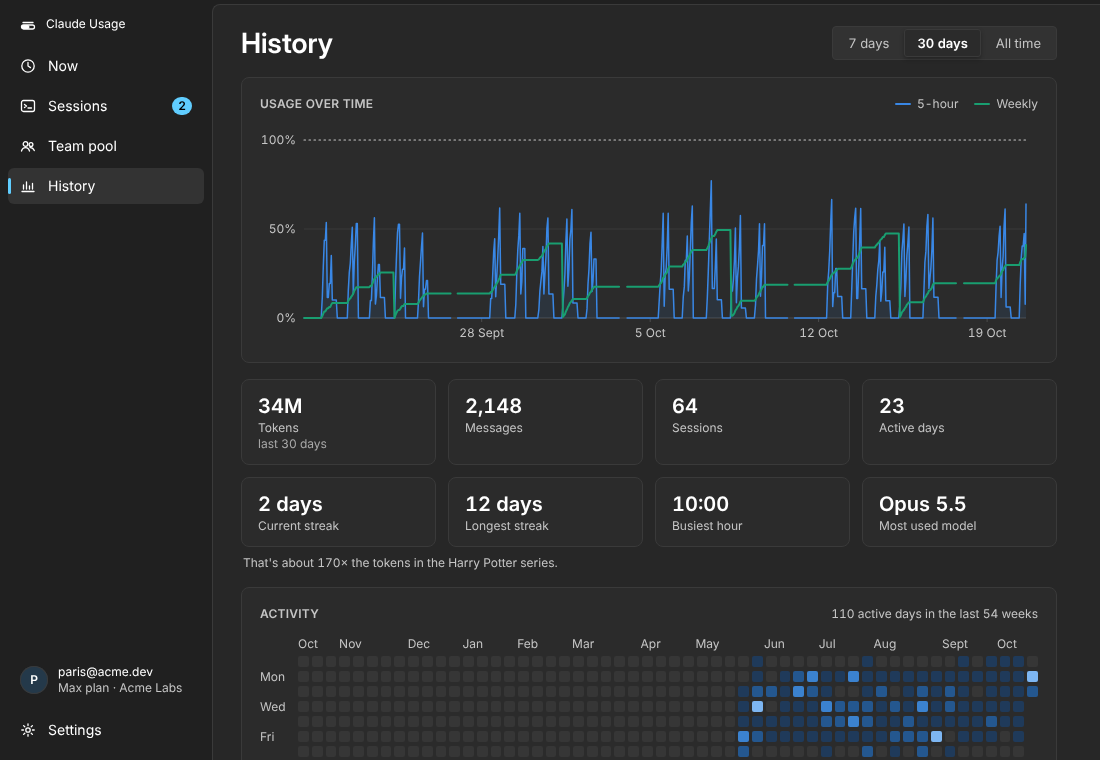
Task: Click the 19 Oct label on the chart axis
Action: [987, 333]
